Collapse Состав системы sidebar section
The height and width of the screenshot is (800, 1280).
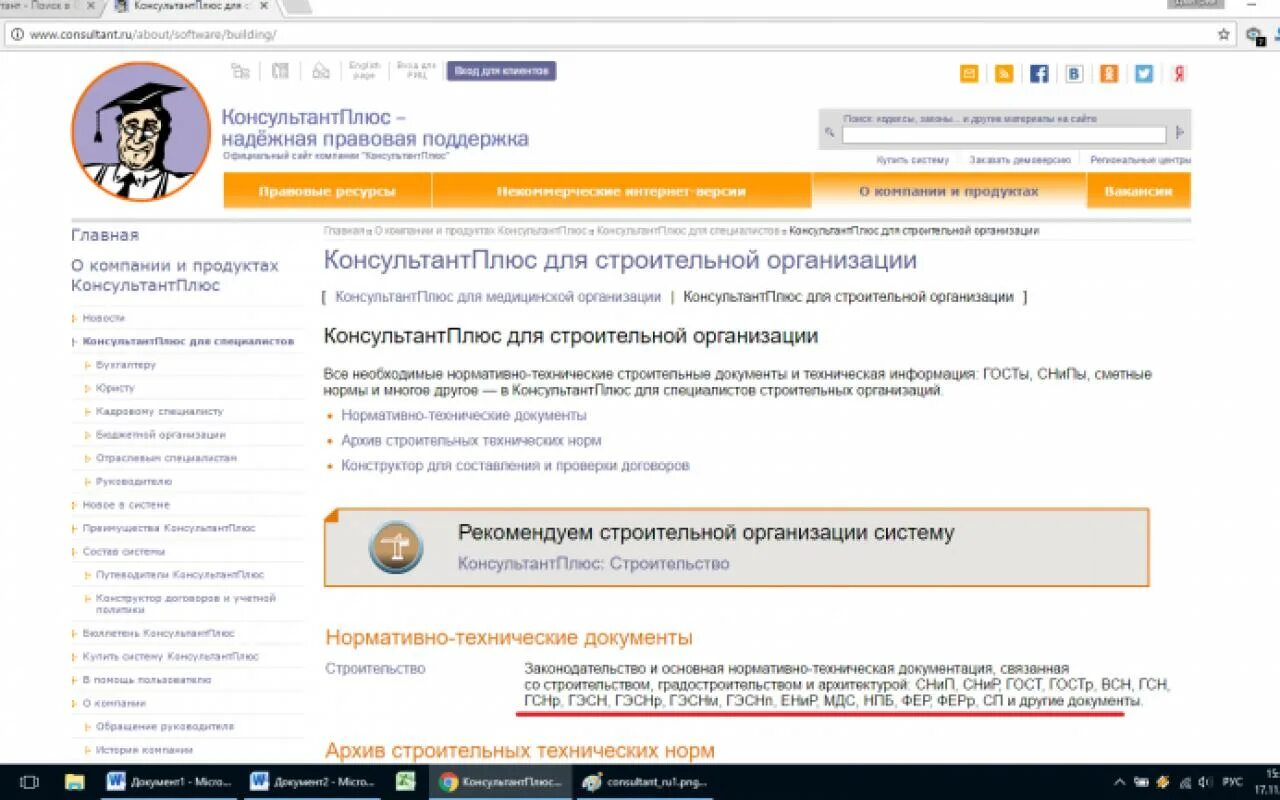tap(74, 552)
